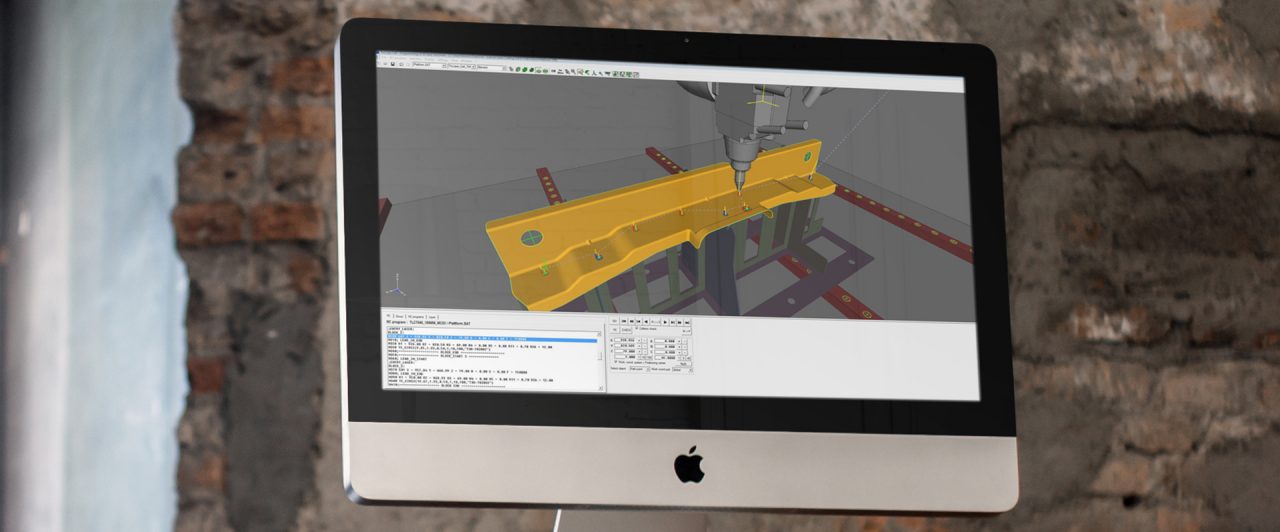
Task: Jump simulation to the start
Action: 624,322
